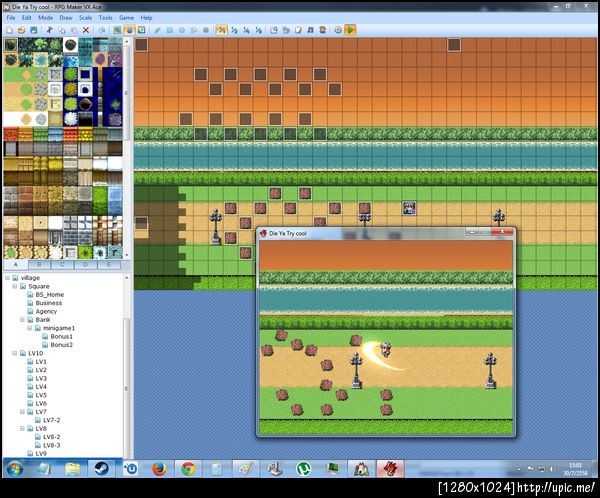
Task: Select the BS_Home map
Action: (49, 294)
